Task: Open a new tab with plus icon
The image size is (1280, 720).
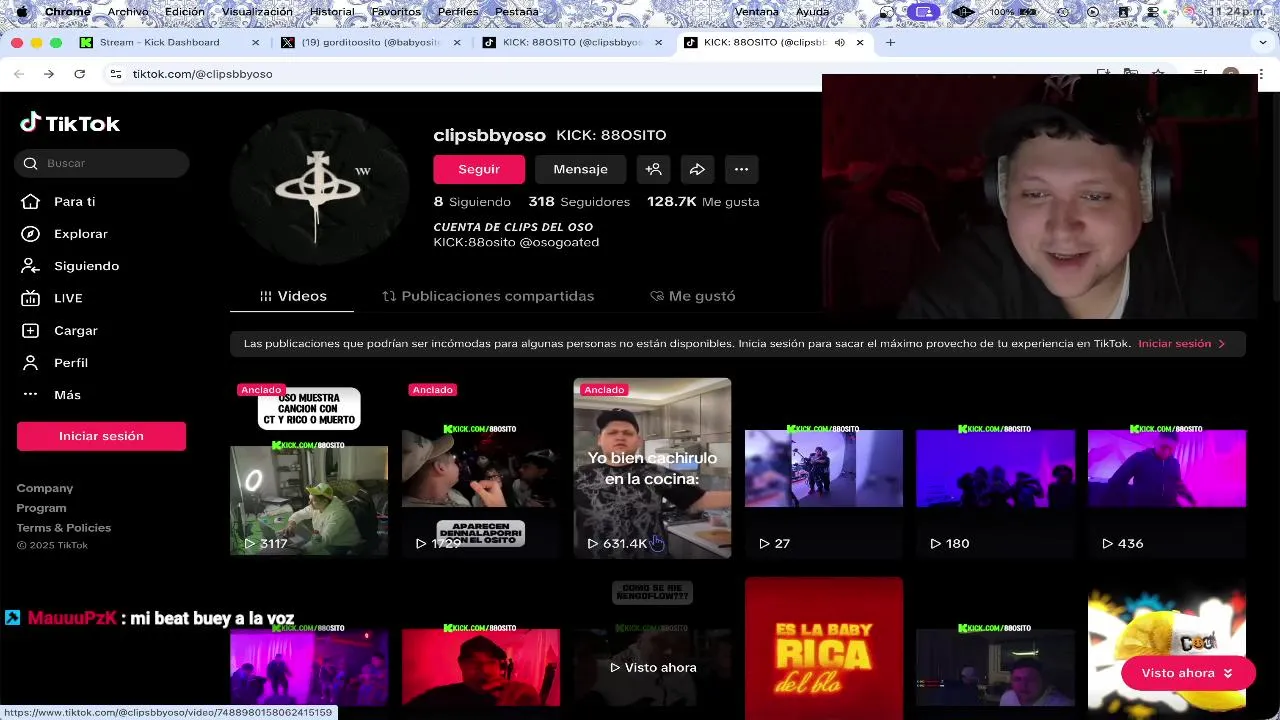Action: pos(890,43)
